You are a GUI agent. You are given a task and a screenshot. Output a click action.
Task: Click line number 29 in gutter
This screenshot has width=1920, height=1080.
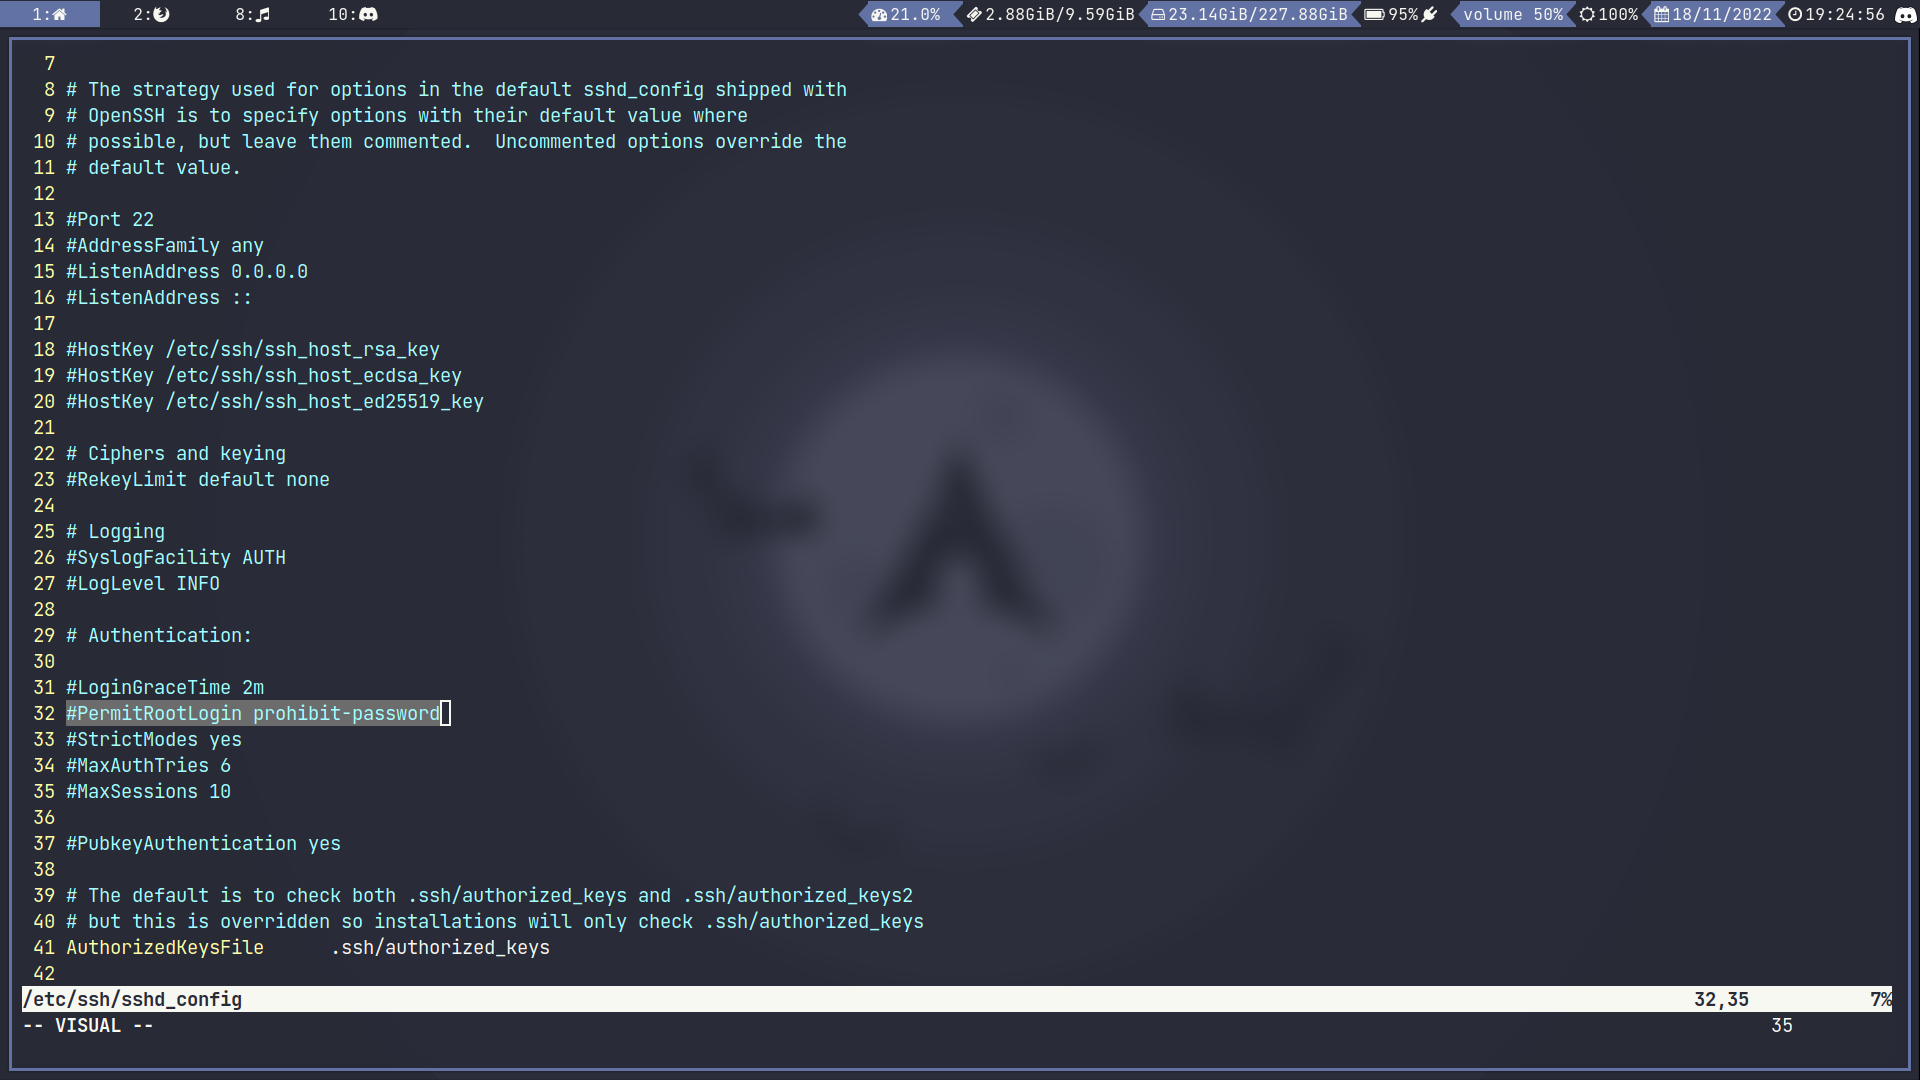(44, 635)
